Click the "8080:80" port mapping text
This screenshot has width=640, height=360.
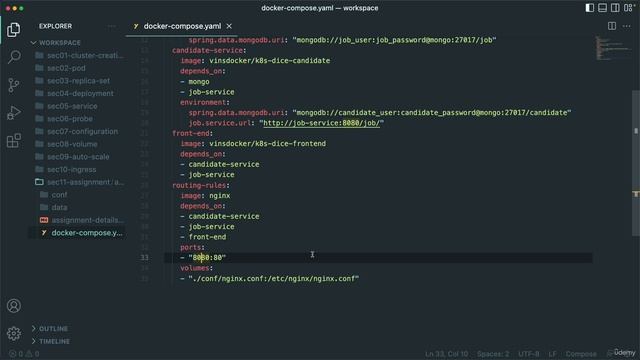[x=207, y=258]
